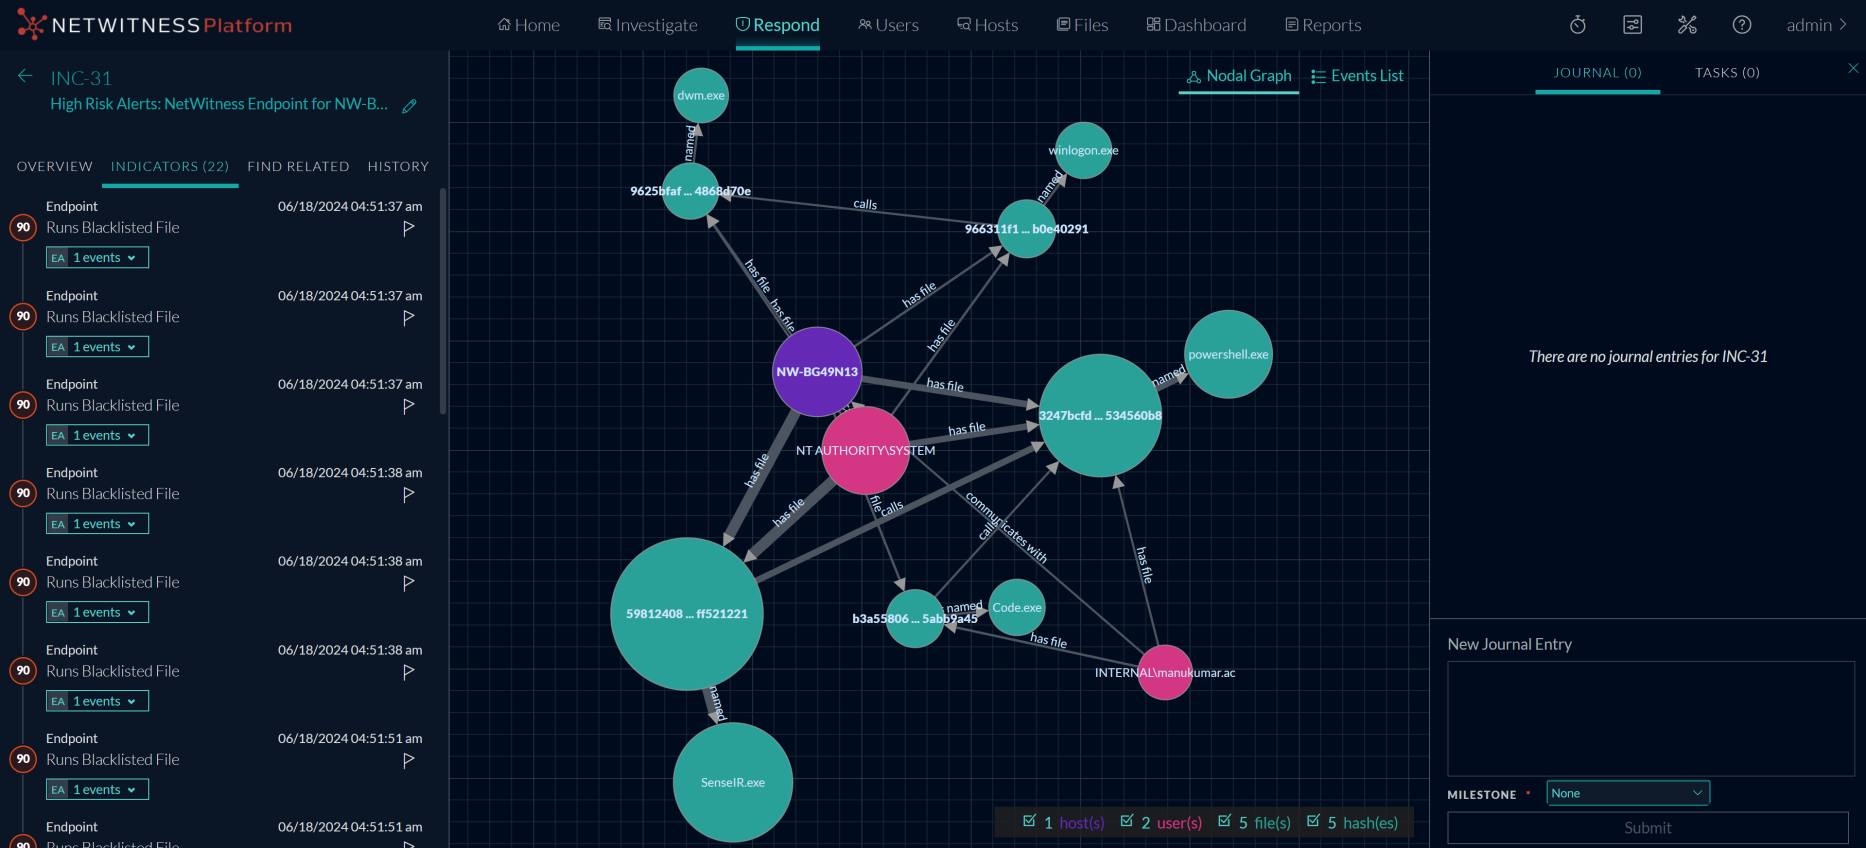Close the journal panel with the X
The height and width of the screenshot is (848, 1866).
click(x=1853, y=68)
